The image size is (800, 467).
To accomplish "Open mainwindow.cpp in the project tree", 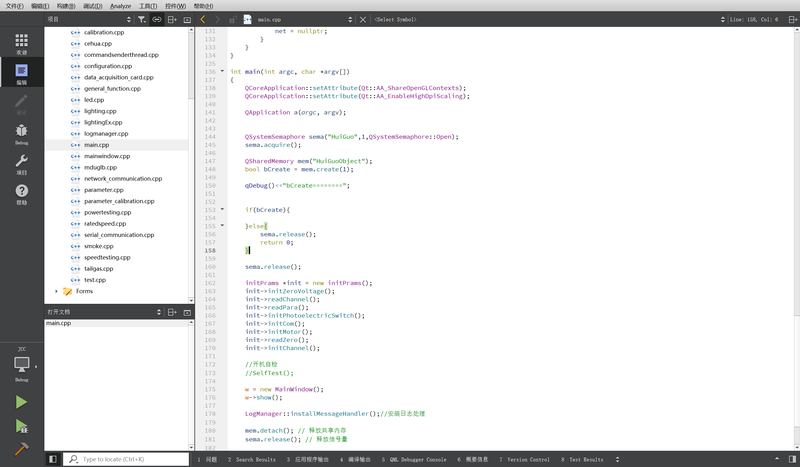I will point(107,156).
